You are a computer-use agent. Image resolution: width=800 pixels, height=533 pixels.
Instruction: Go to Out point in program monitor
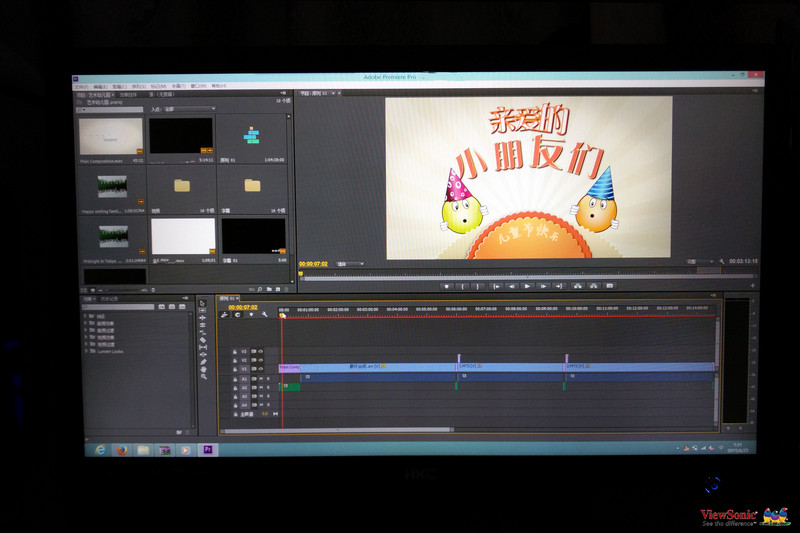tap(559, 286)
